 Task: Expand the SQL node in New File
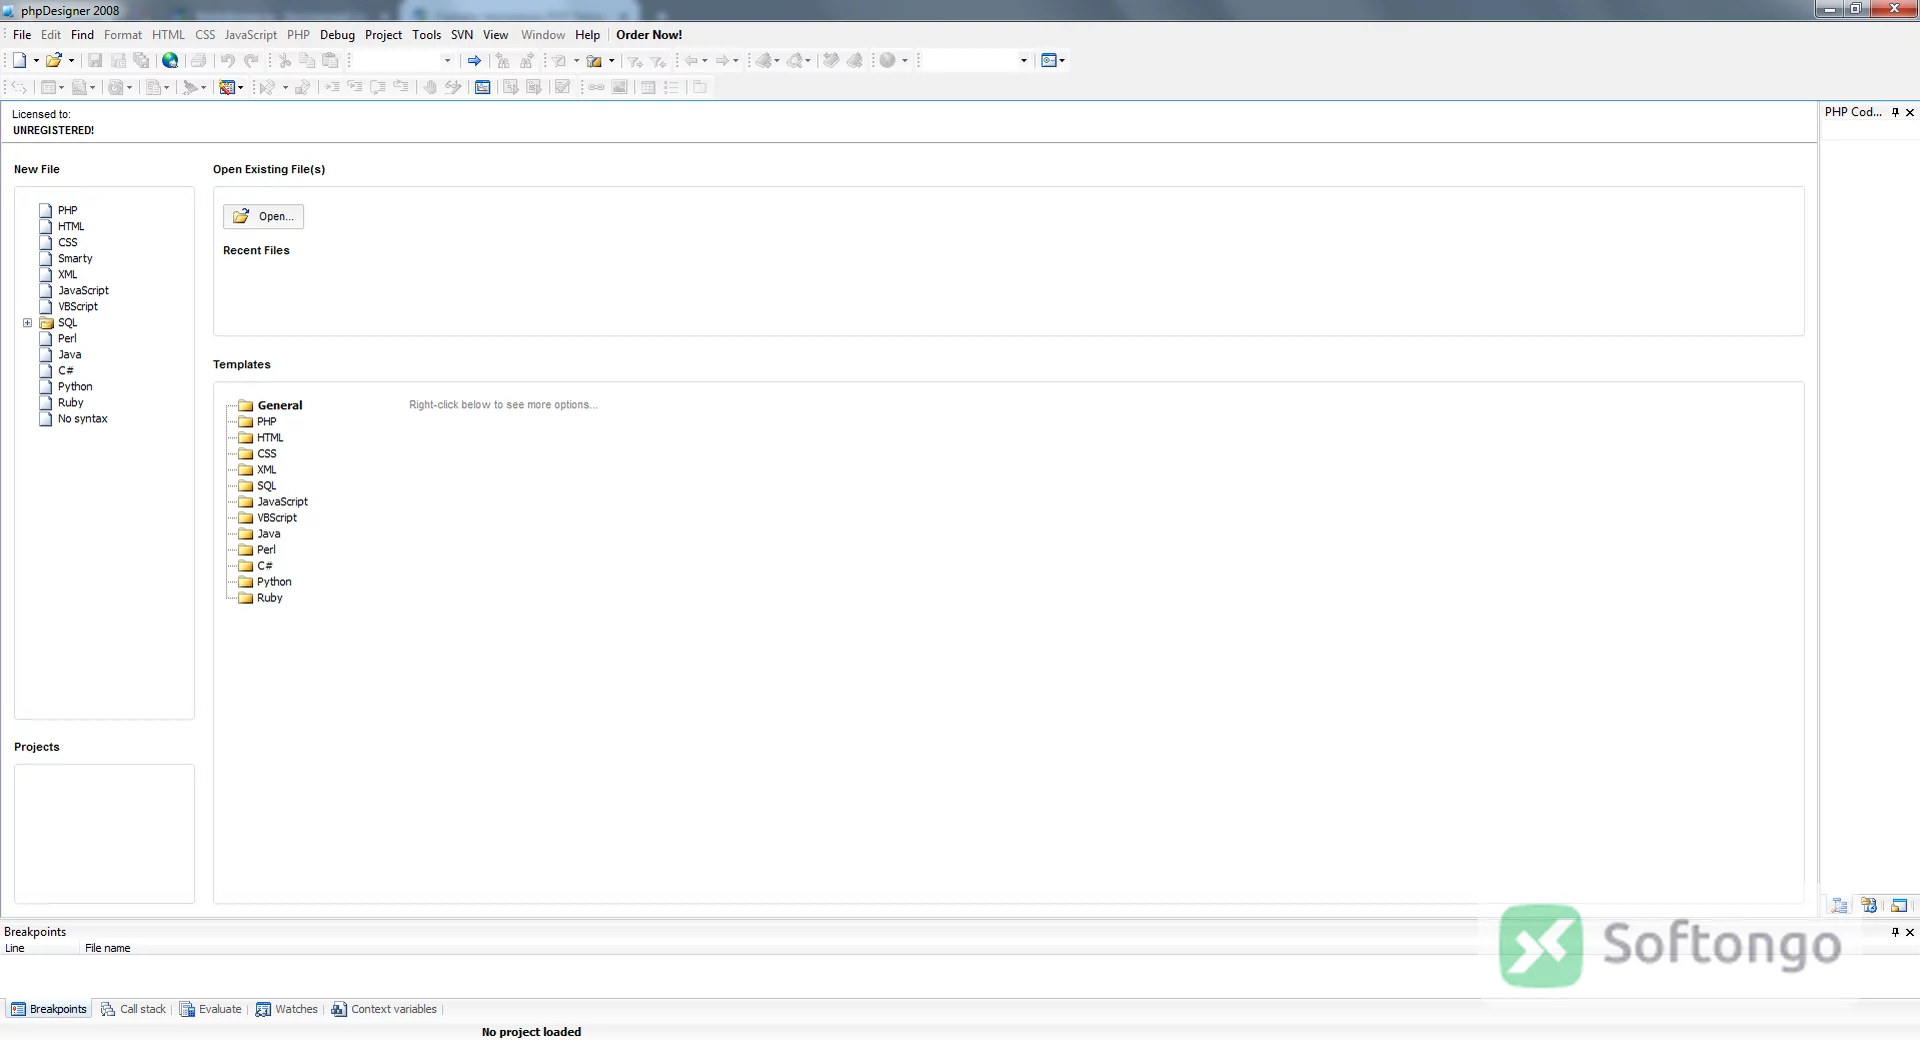[28, 323]
